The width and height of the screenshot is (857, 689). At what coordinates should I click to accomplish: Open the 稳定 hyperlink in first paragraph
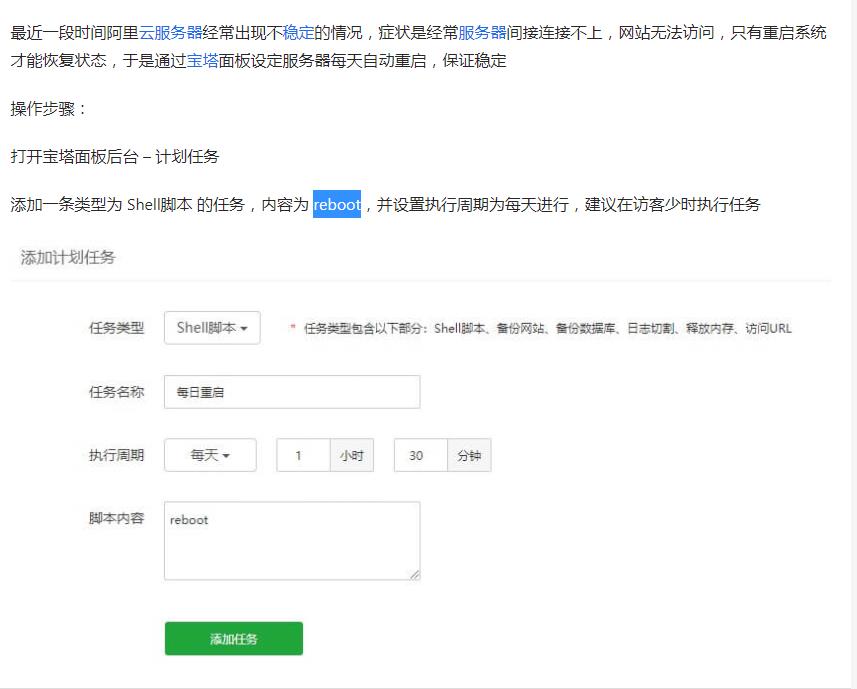298,33
